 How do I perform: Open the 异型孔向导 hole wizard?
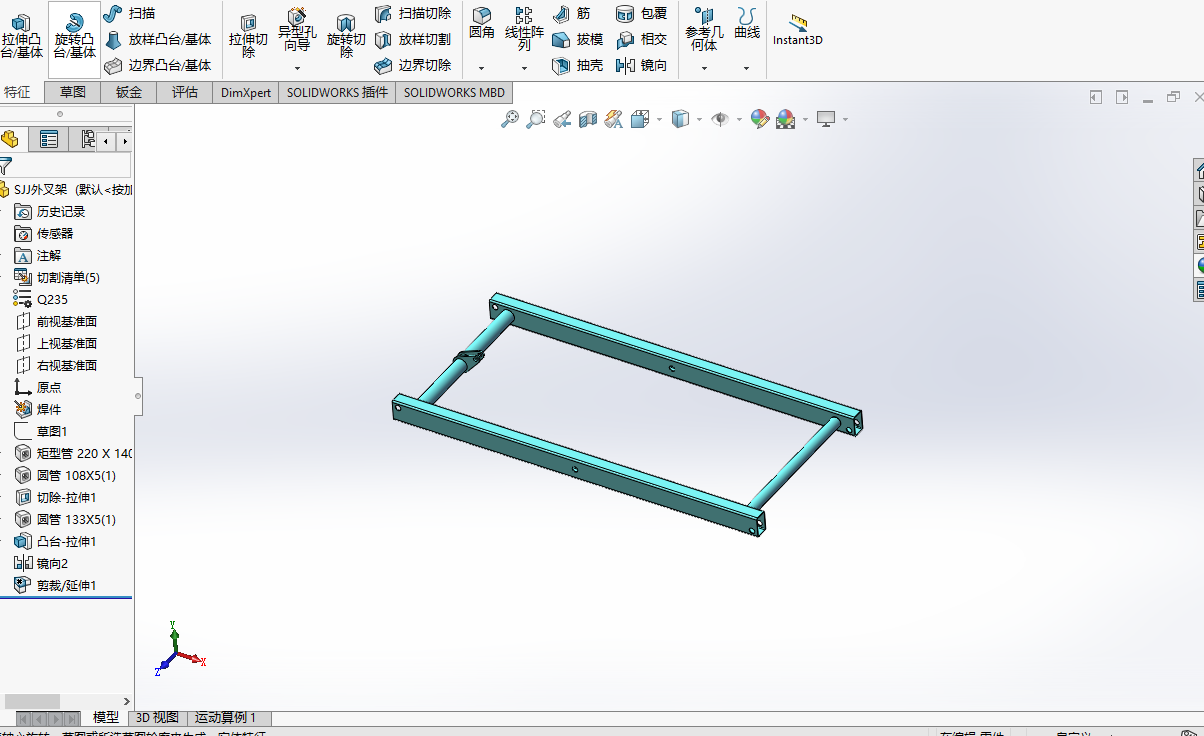[x=297, y=30]
